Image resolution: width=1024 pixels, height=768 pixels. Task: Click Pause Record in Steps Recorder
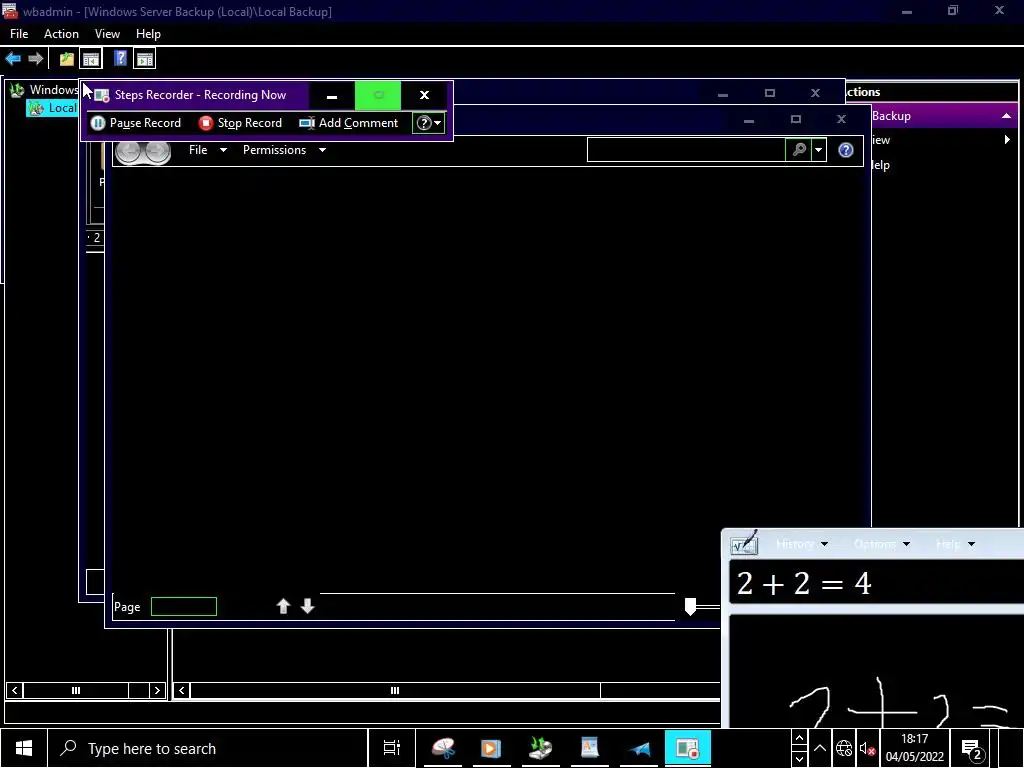click(136, 123)
